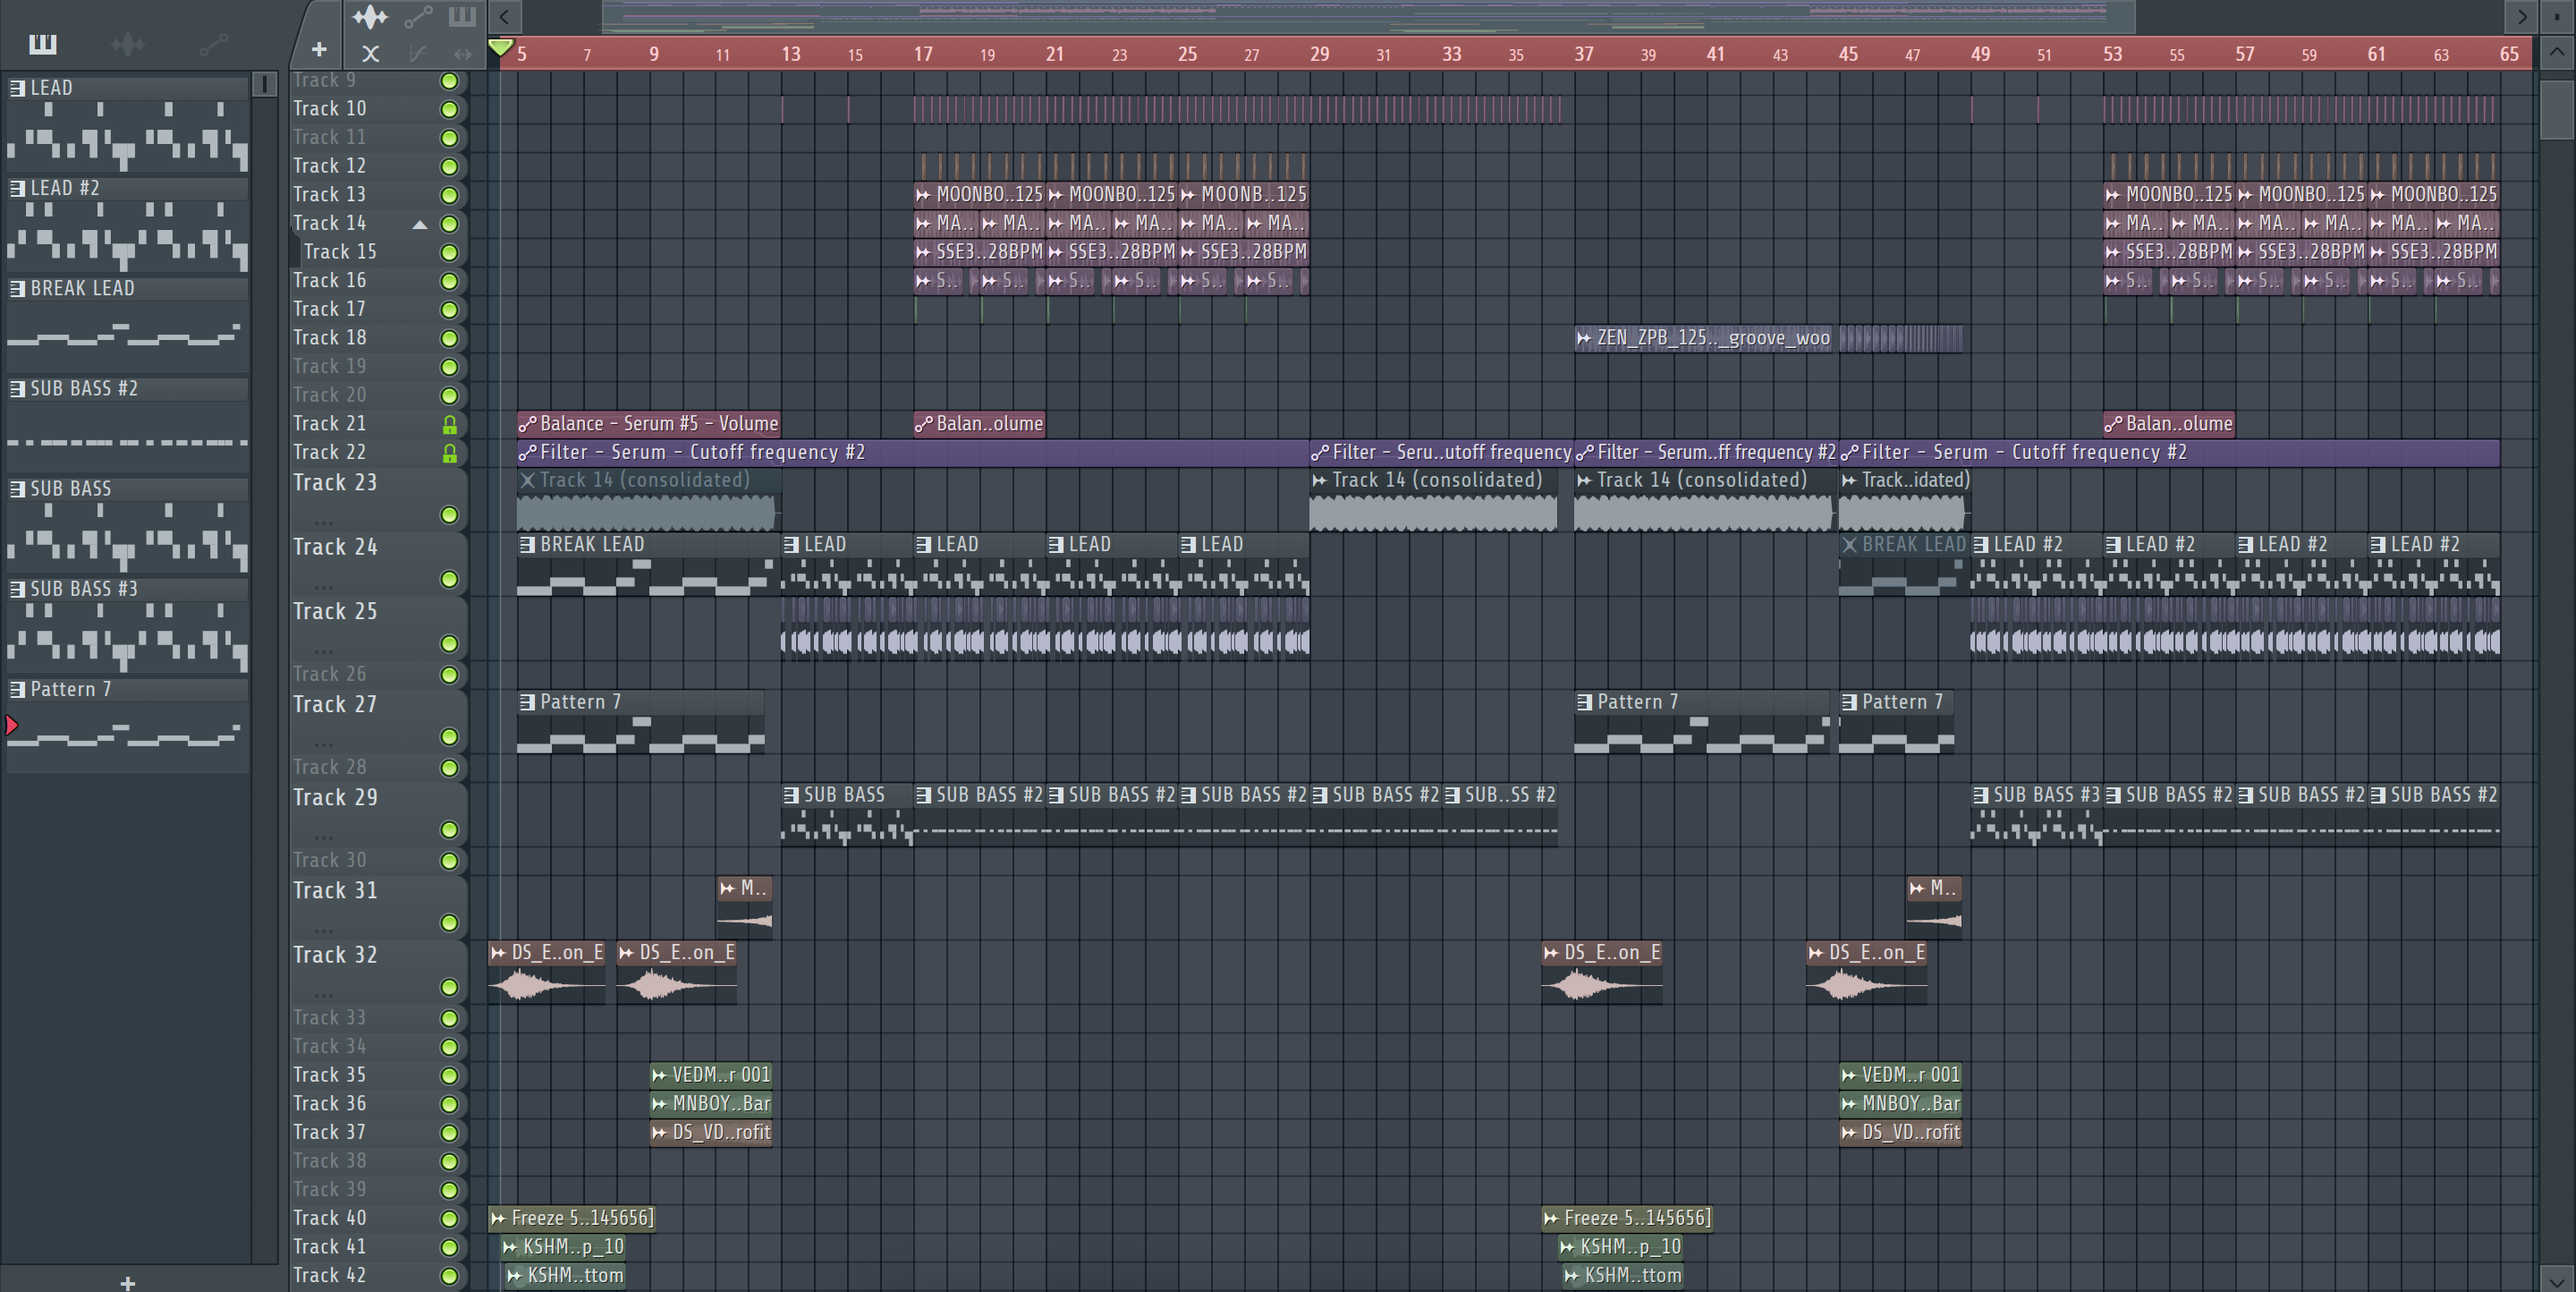This screenshot has height=1292, width=2576.
Task: Focus pattern clips in the playlist toolbar
Action: 462,16
